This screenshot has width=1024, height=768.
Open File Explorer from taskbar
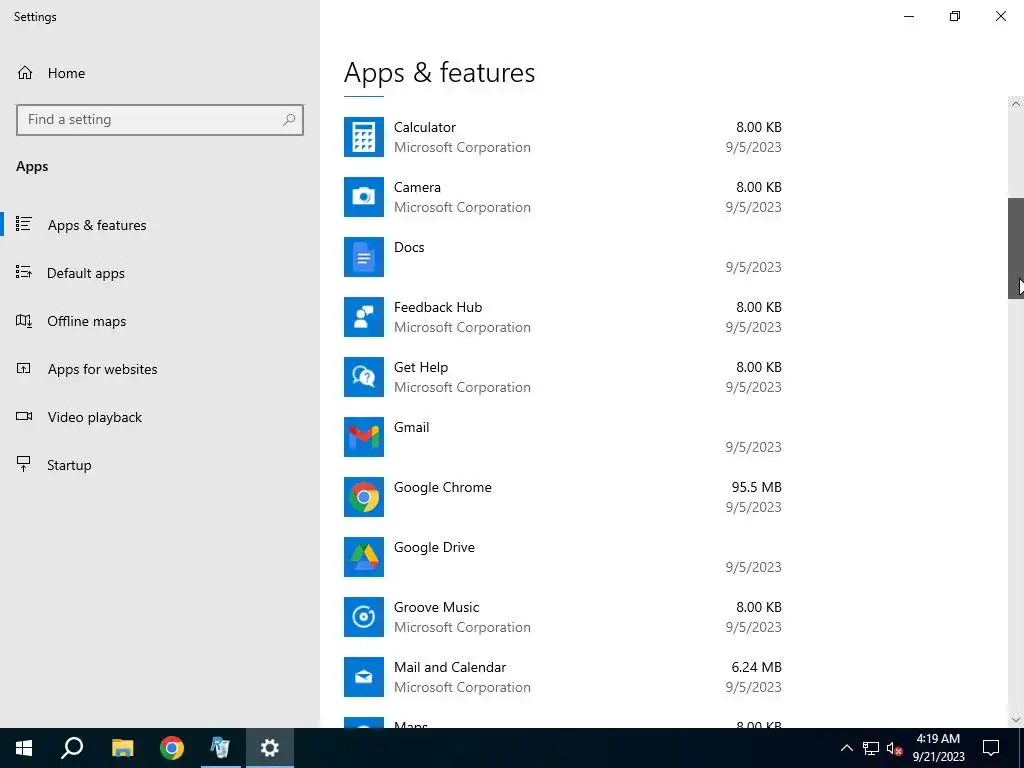point(122,748)
